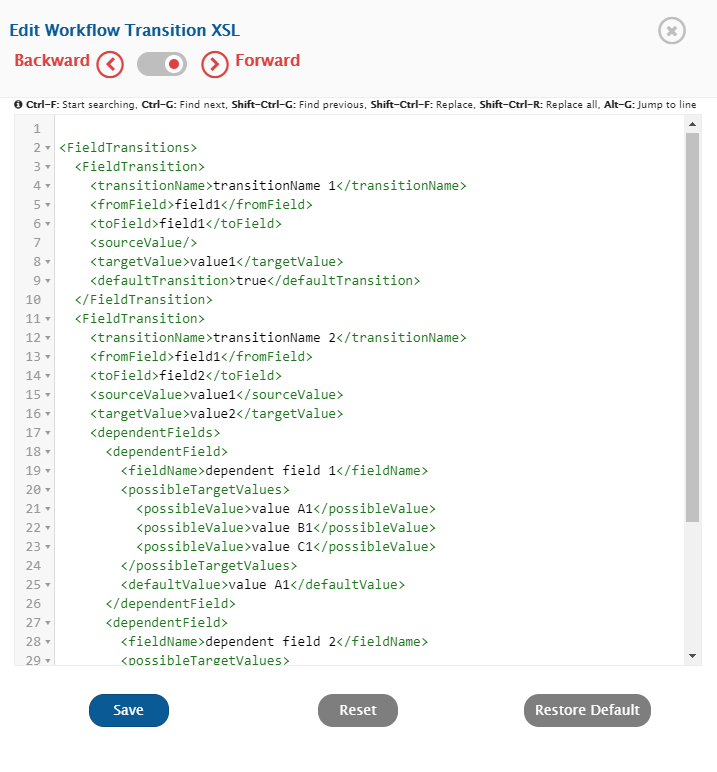Collapse the FieldTransitions fold on line 2
This screenshot has width=717, height=772.
(x=48, y=148)
